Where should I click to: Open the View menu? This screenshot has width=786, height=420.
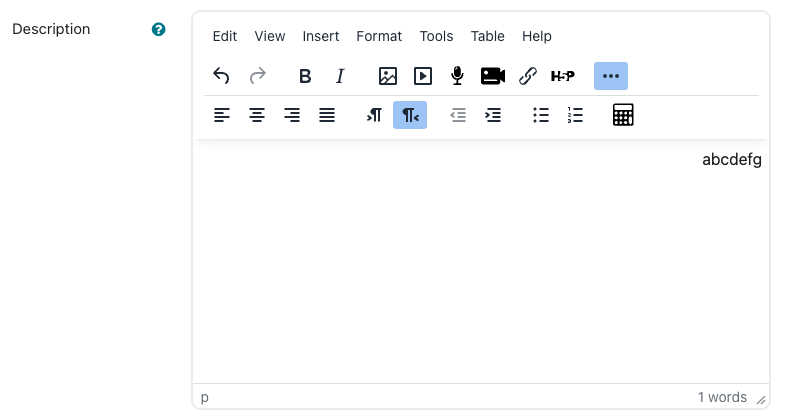click(270, 36)
